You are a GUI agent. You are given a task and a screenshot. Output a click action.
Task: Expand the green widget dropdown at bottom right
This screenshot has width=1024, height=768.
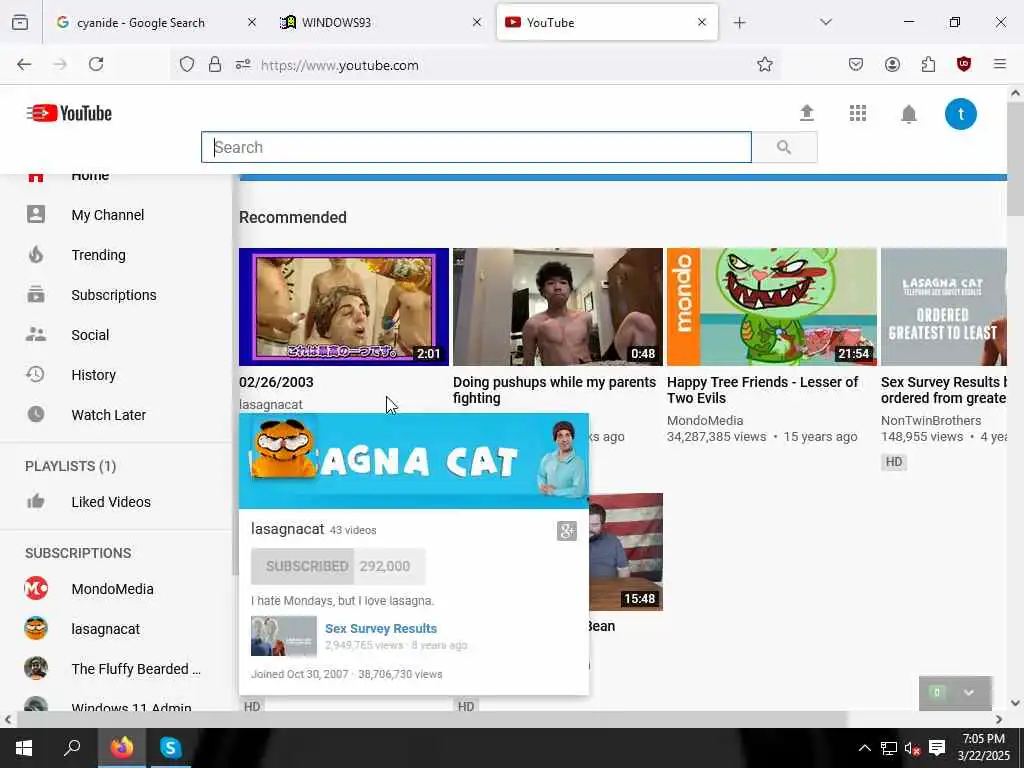[968, 693]
